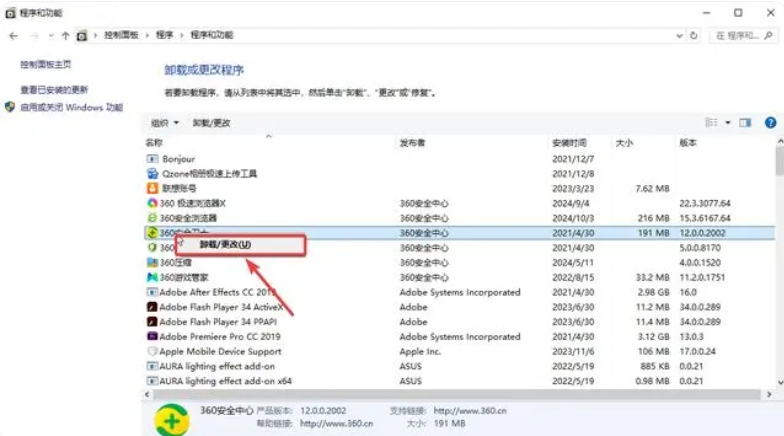Toggle the preview pane icon in toolbar
The image size is (784, 436).
coord(745,122)
